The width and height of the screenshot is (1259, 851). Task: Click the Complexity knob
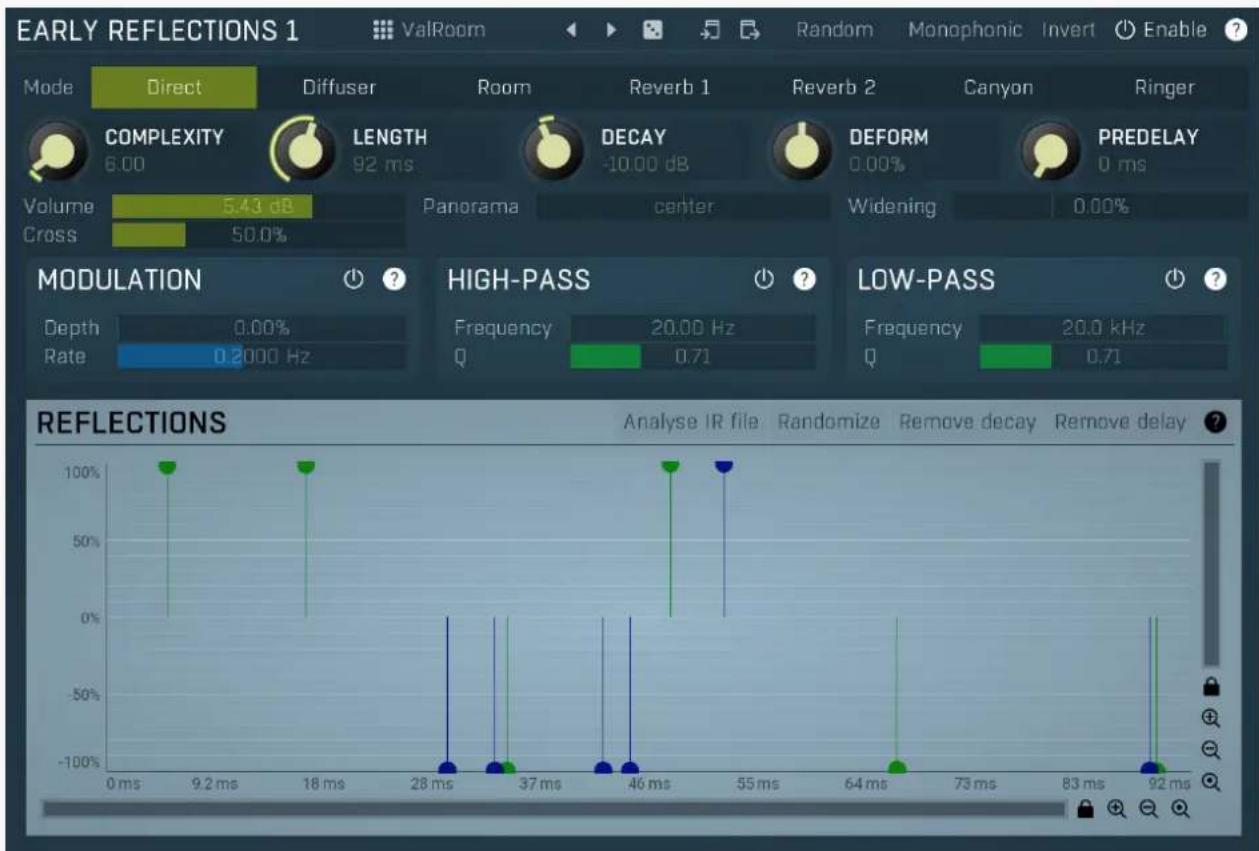[x=56, y=152]
